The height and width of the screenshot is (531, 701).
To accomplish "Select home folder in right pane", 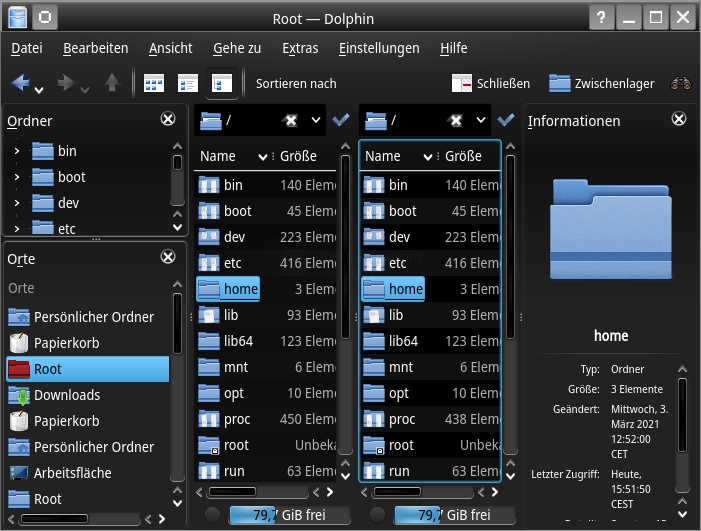I will click(x=393, y=289).
